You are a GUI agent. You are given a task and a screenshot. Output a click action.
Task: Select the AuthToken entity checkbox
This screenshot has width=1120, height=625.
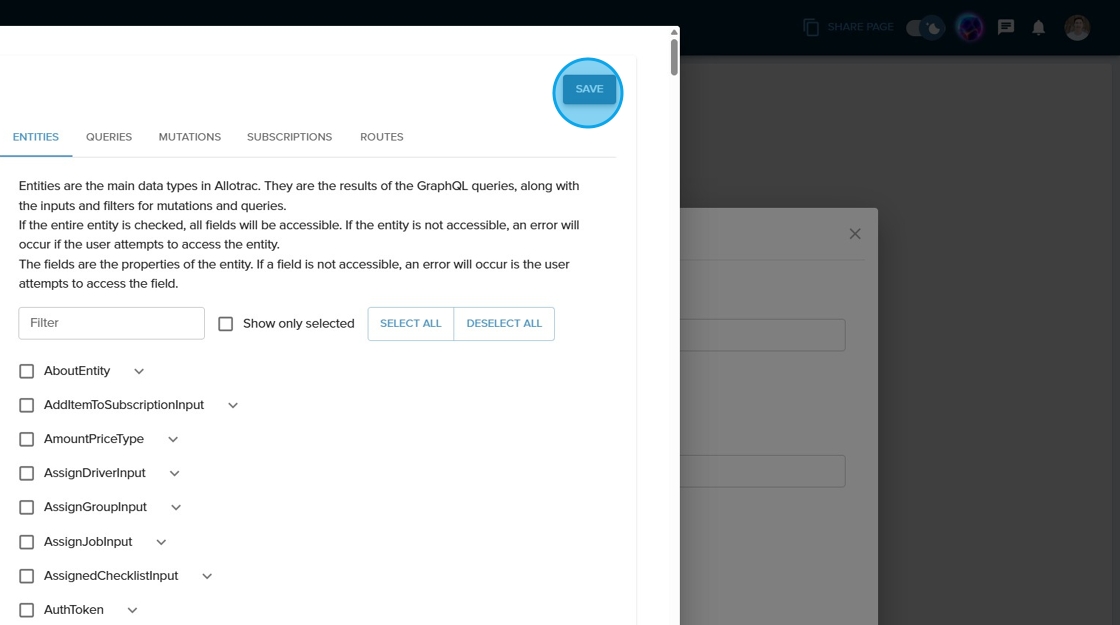tap(27, 610)
